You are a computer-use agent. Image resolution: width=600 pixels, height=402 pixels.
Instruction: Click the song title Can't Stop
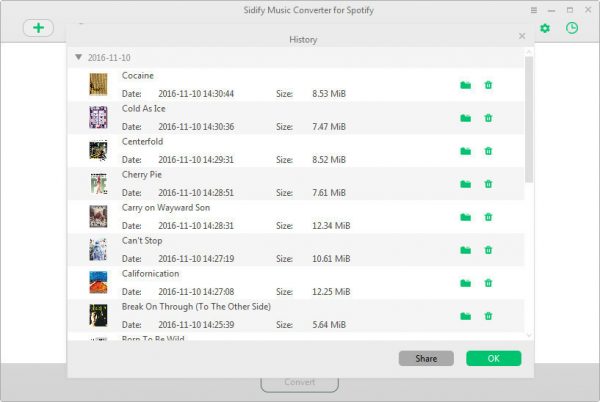click(x=142, y=241)
